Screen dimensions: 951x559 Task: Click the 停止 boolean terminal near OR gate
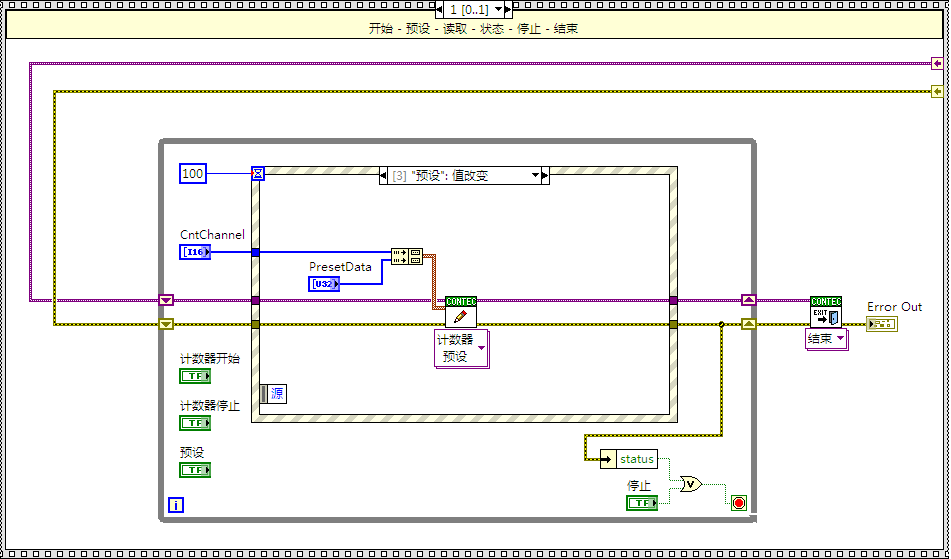[641, 503]
